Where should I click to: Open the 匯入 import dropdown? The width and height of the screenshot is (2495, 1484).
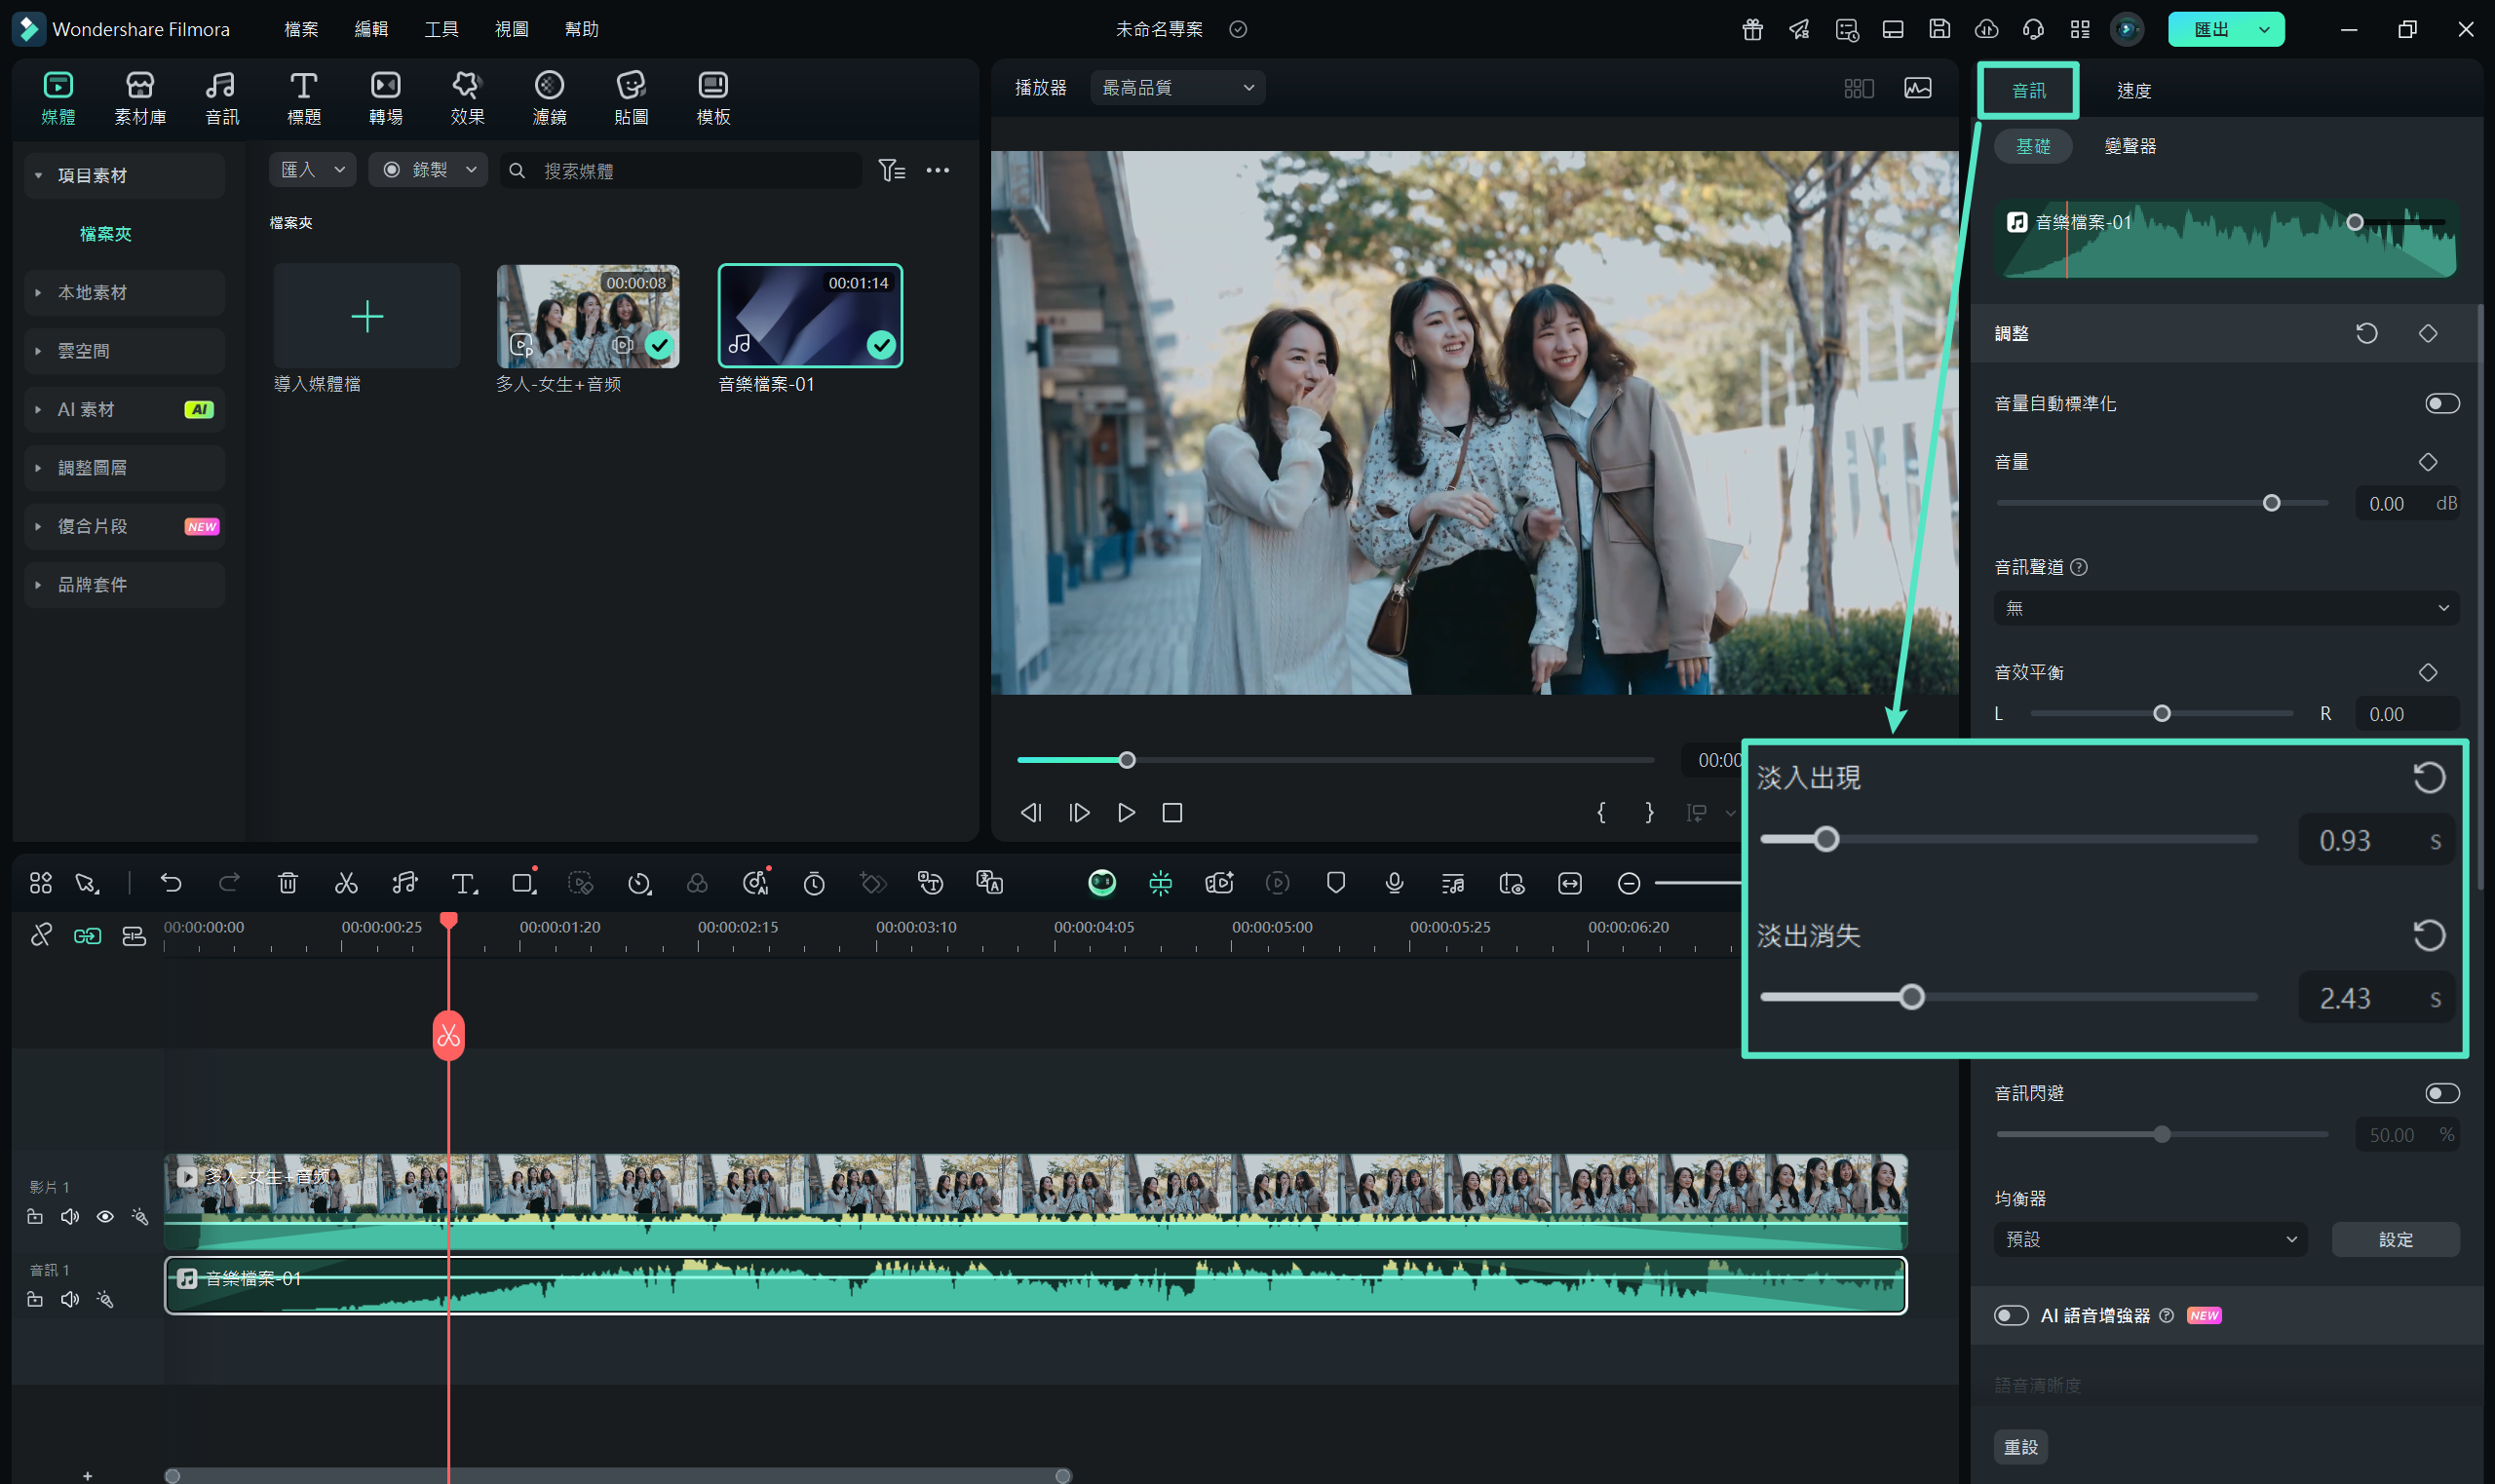312,170
